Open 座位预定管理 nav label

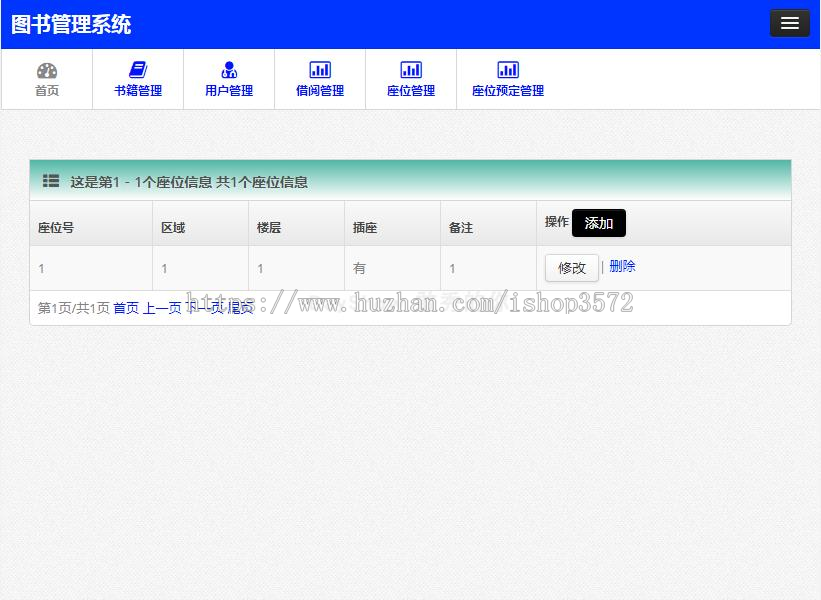[508, 91]
